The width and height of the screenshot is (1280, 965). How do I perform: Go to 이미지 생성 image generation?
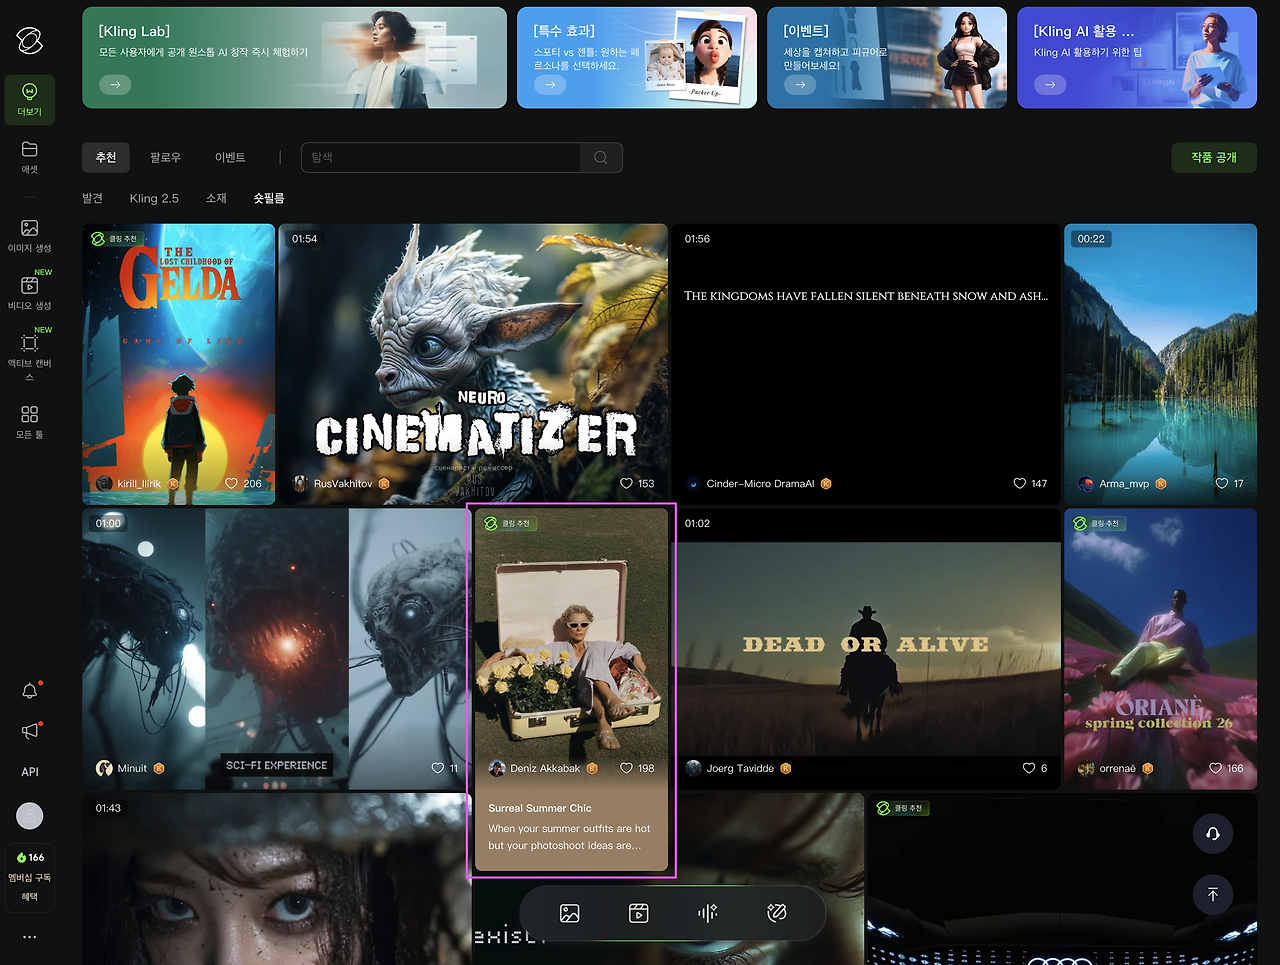point(29,236)
